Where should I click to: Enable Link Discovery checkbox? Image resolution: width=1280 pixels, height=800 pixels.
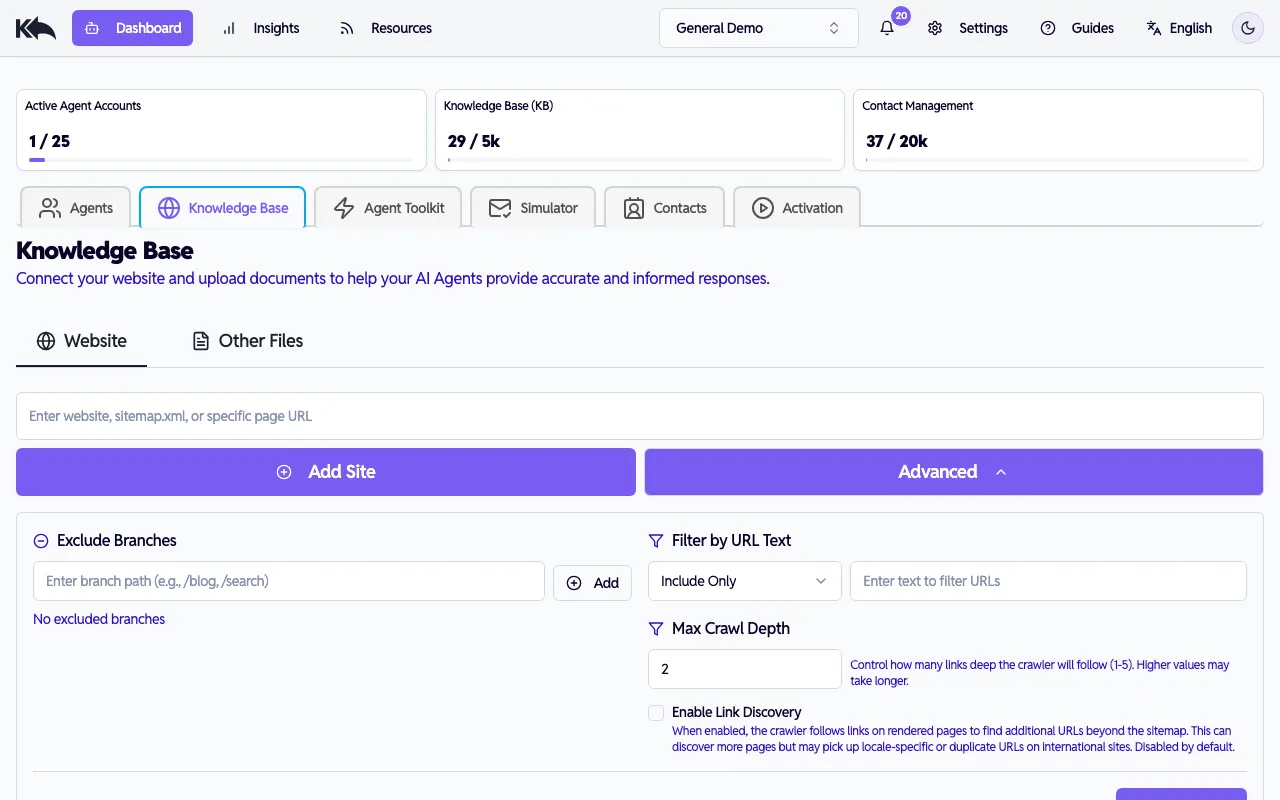[656, 712]
